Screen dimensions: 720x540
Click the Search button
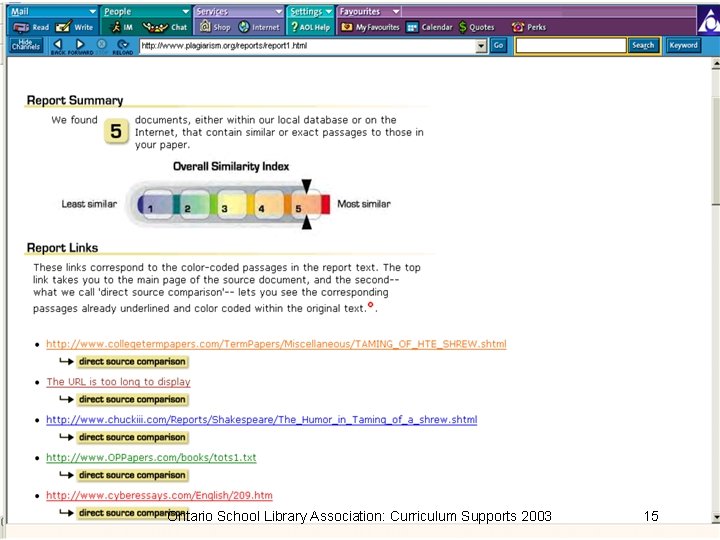(x=643, y=45)
